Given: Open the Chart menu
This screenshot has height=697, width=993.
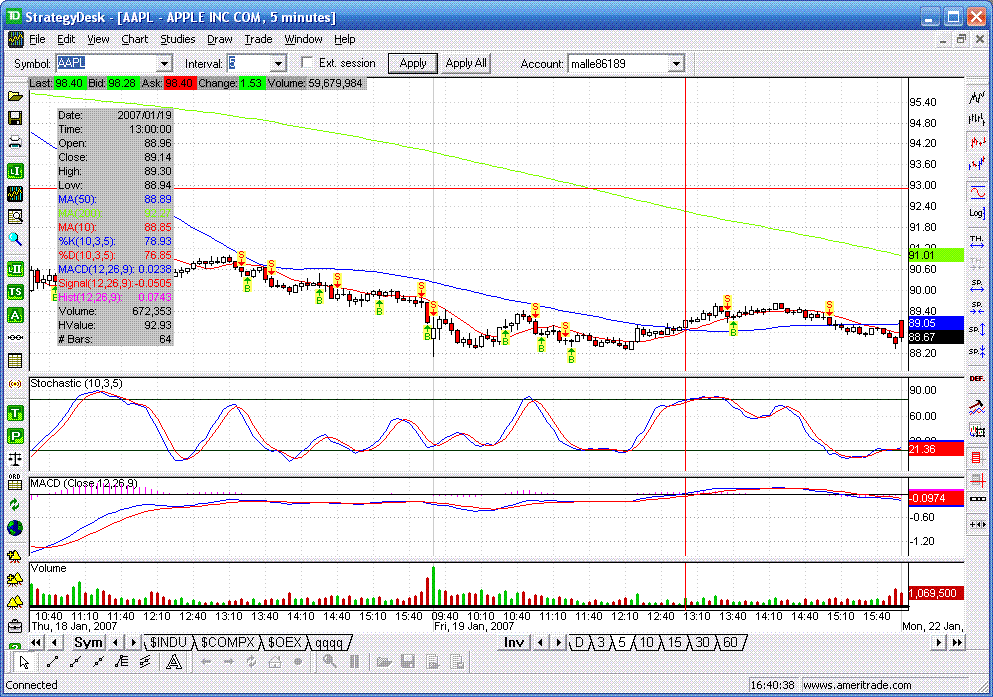Looking at the screenshot, I should pos(134,39).
